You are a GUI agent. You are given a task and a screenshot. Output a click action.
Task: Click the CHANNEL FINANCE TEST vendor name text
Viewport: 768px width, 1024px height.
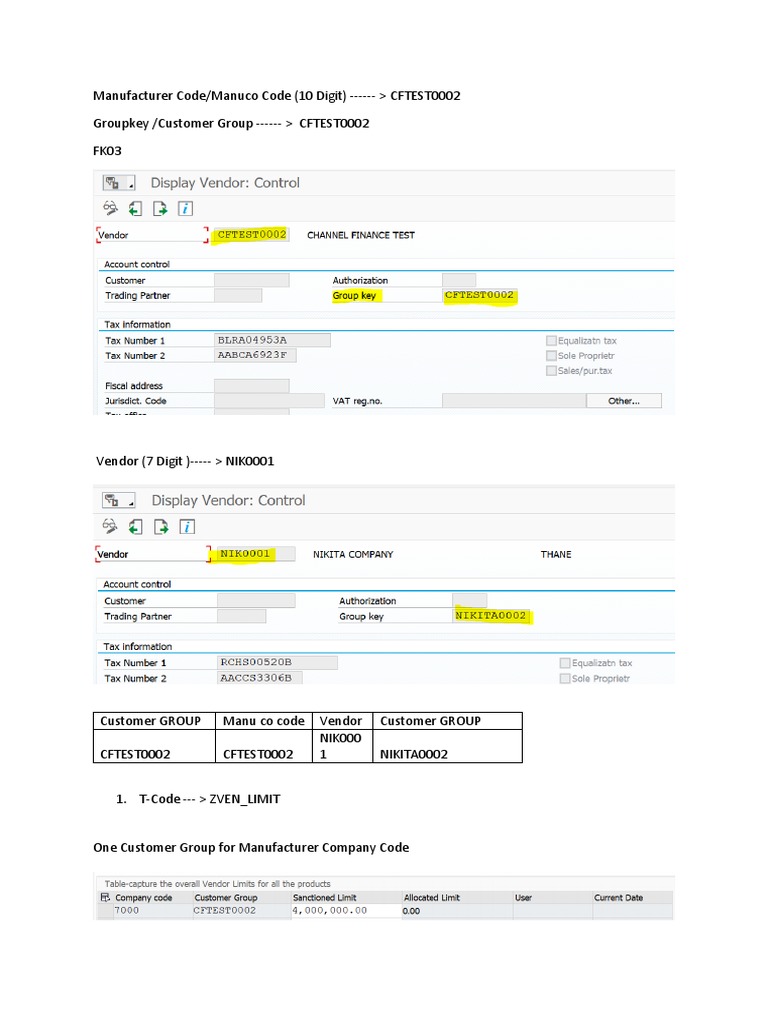[361, 235]
